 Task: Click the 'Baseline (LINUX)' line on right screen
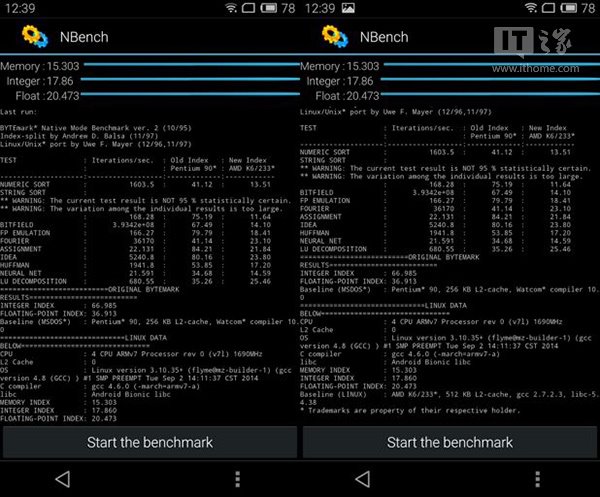click(x=449, y=394)
